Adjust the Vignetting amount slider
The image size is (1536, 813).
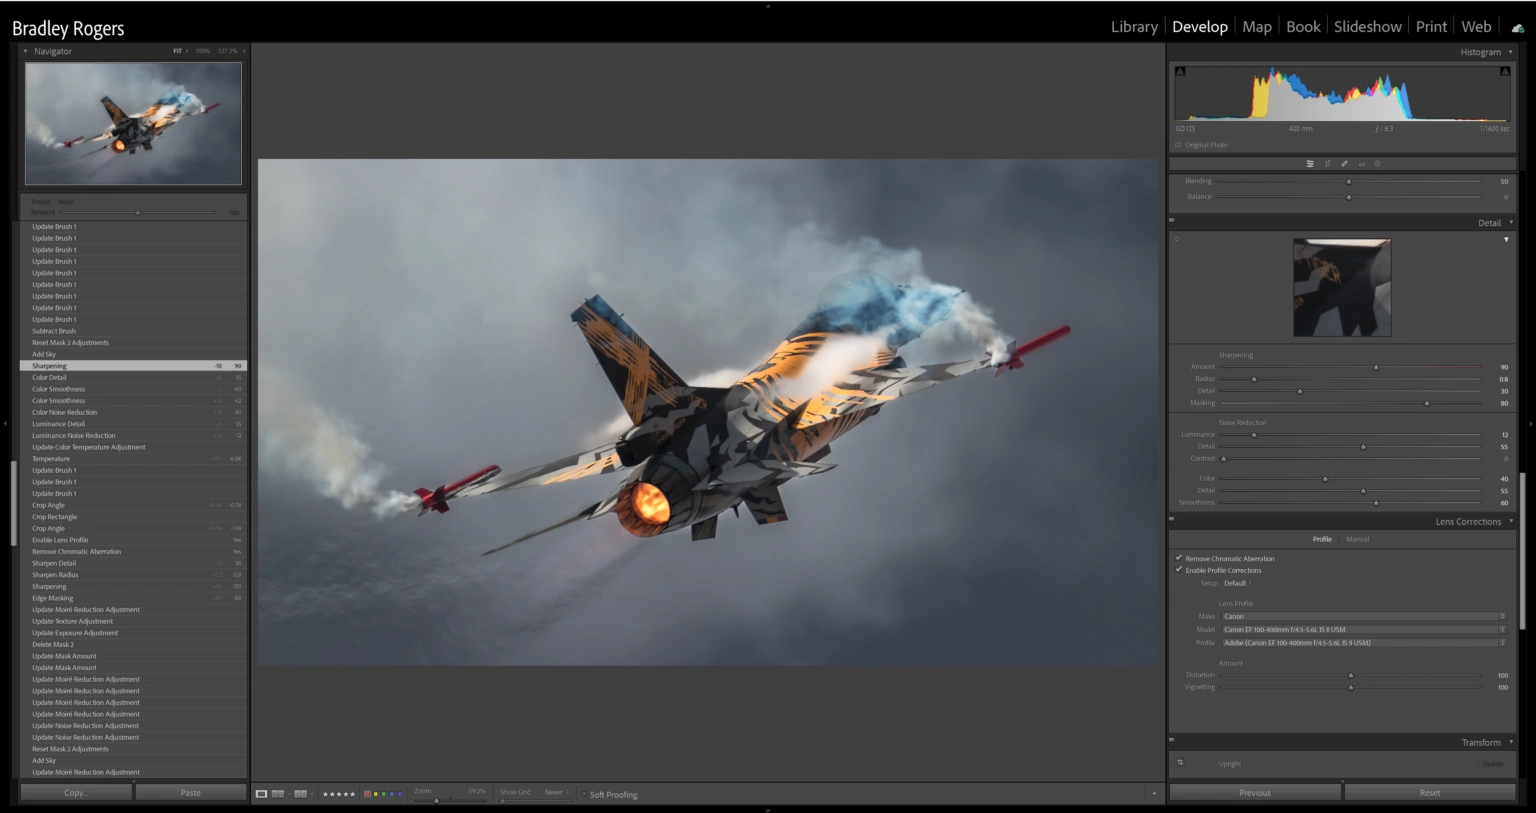(x=1350, y=687)
